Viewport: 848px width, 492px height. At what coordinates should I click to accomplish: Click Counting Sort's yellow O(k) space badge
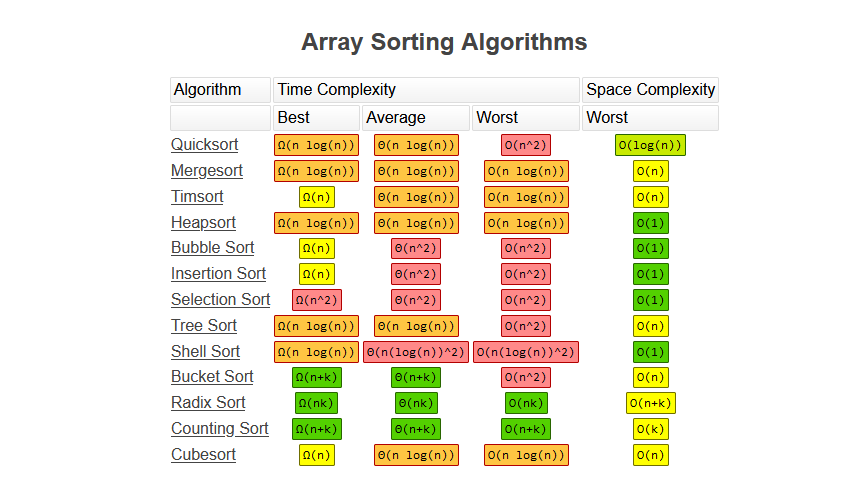click(x=651, y=429)
